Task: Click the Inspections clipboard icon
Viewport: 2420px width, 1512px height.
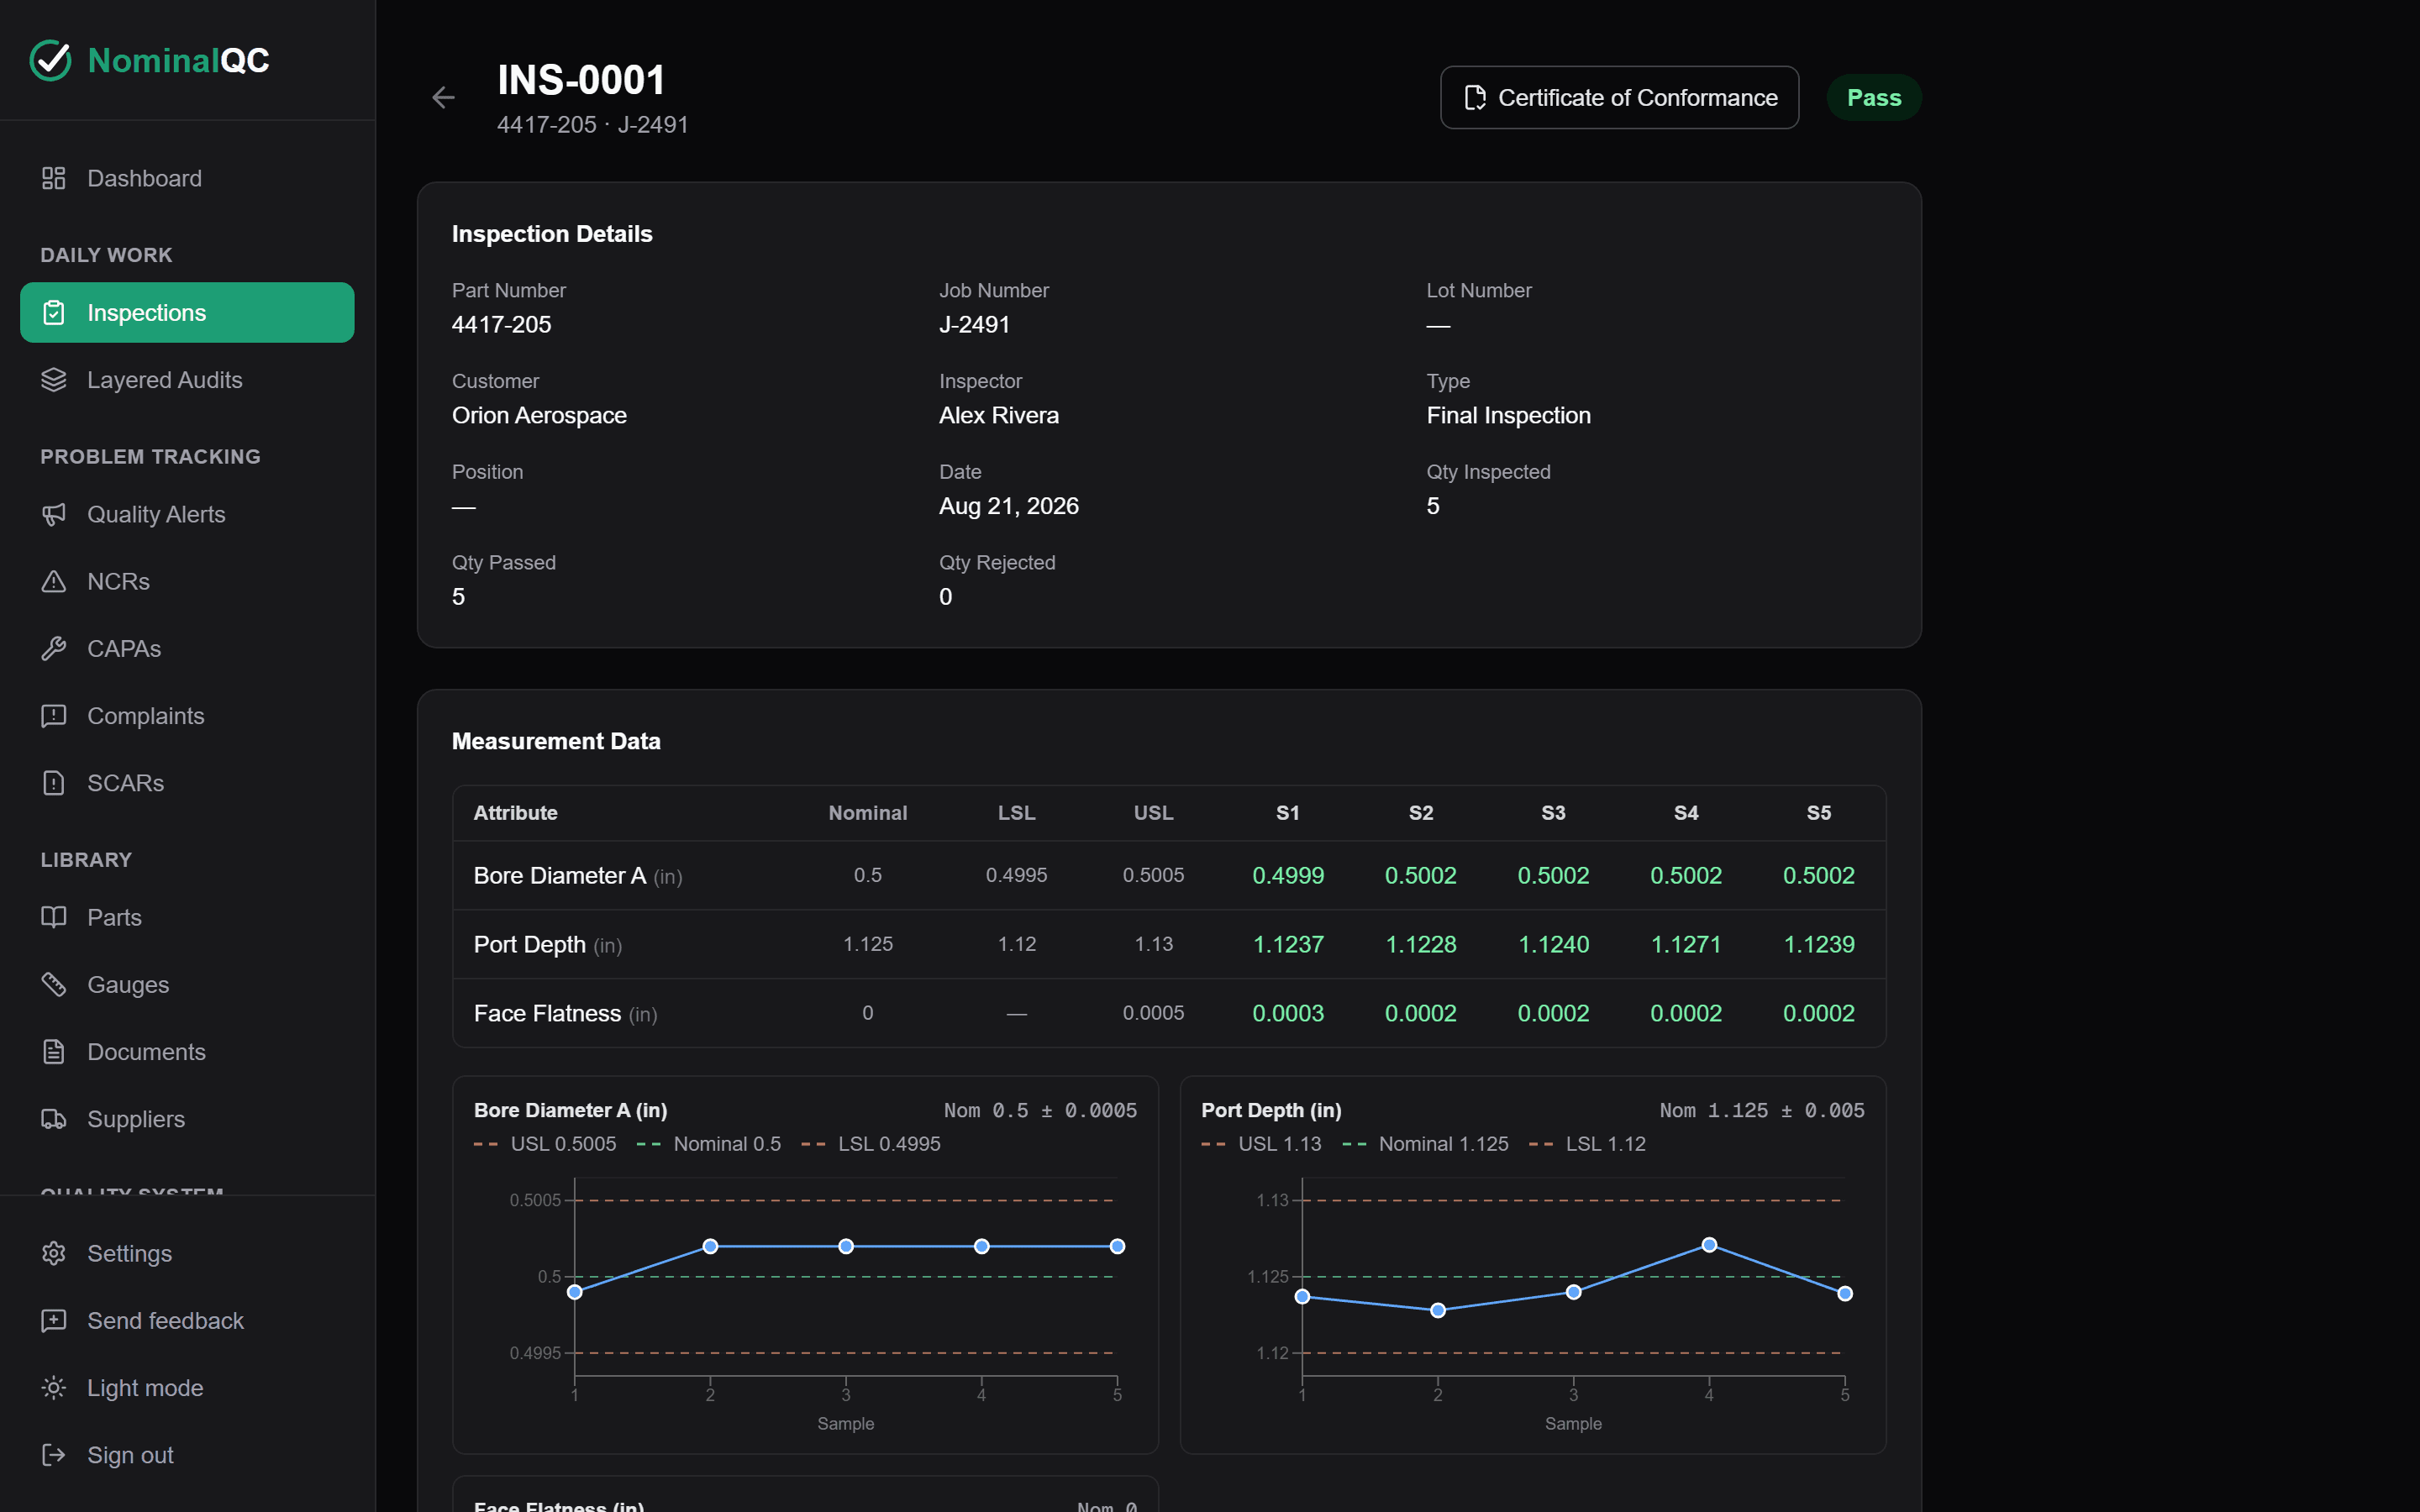Action: (54, 313)
